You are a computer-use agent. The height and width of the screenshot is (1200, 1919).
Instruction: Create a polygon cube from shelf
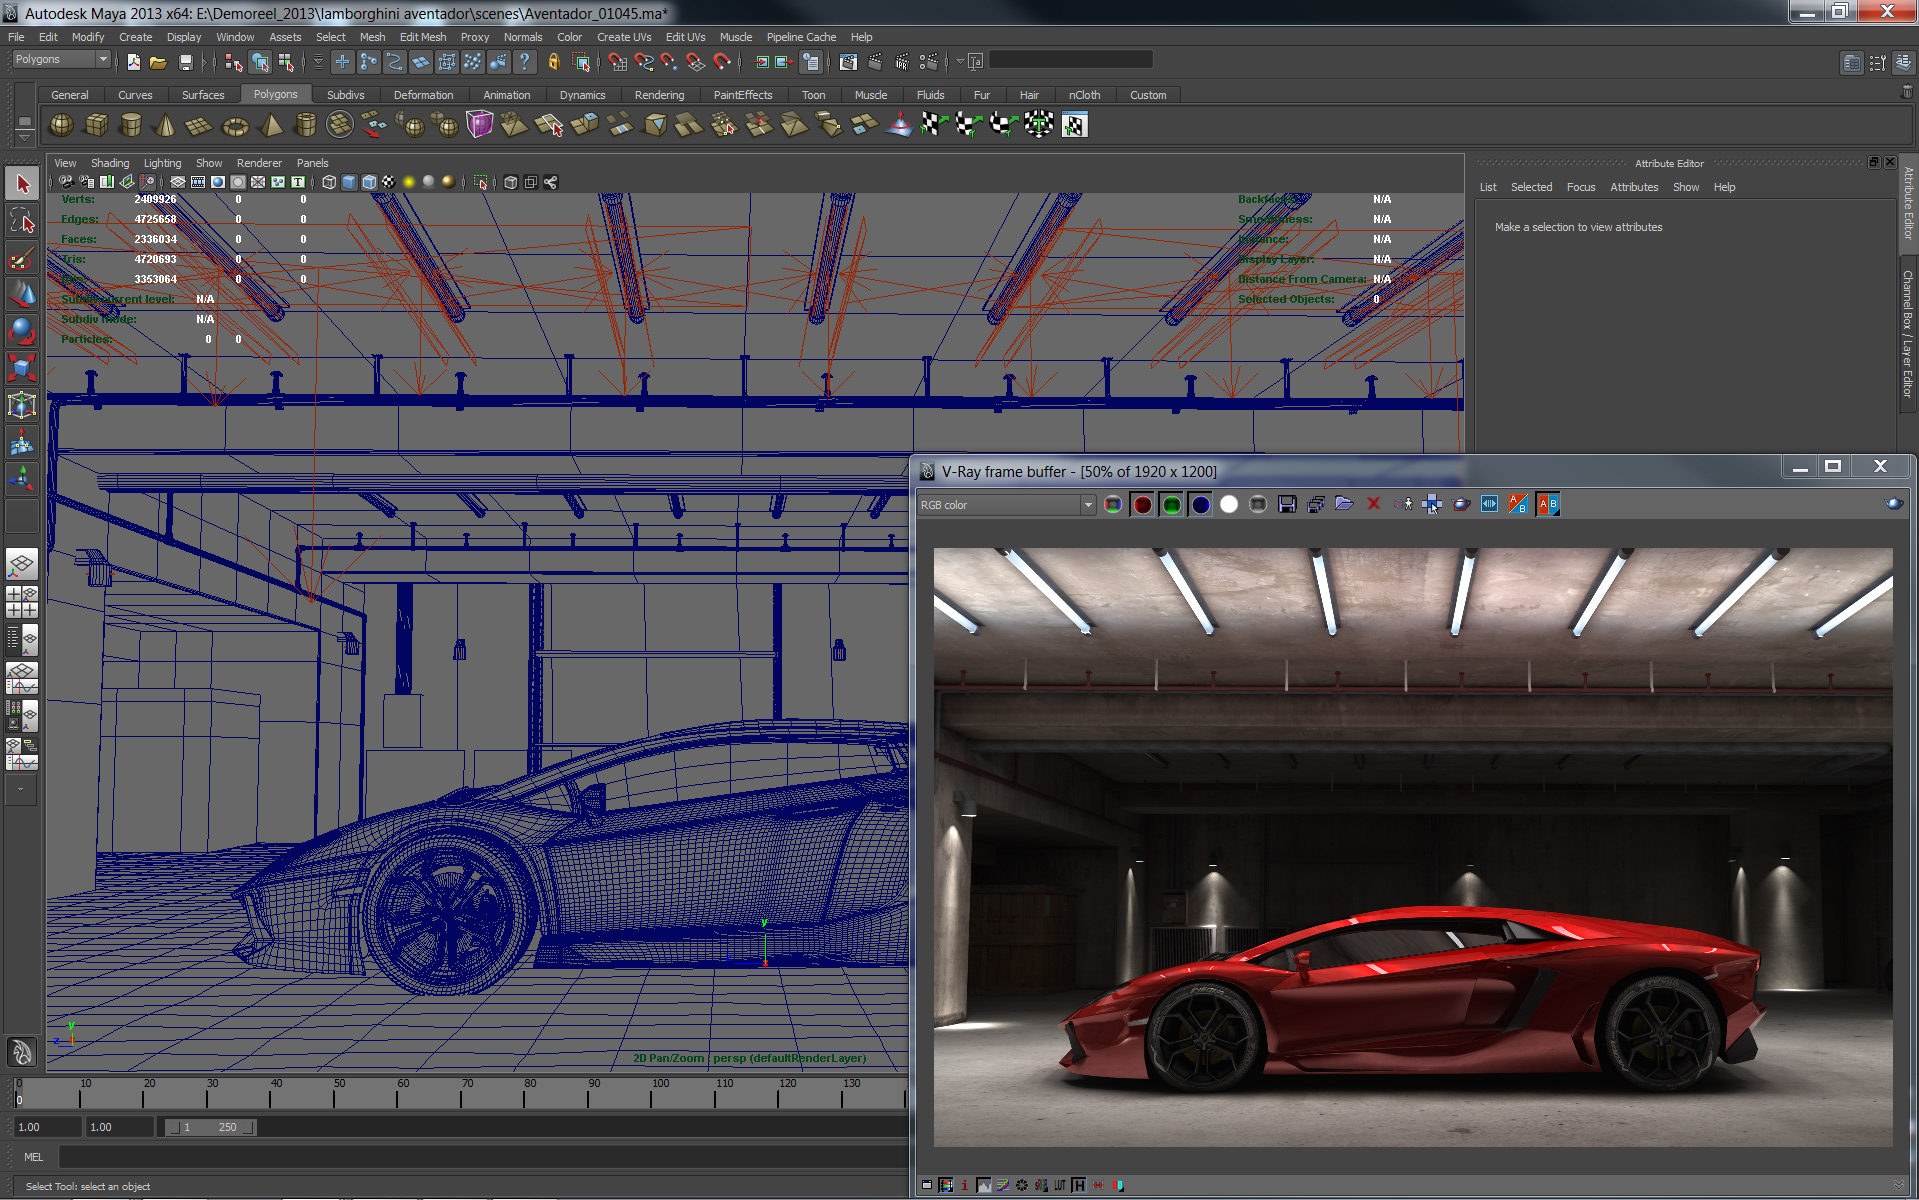(97, 125)
